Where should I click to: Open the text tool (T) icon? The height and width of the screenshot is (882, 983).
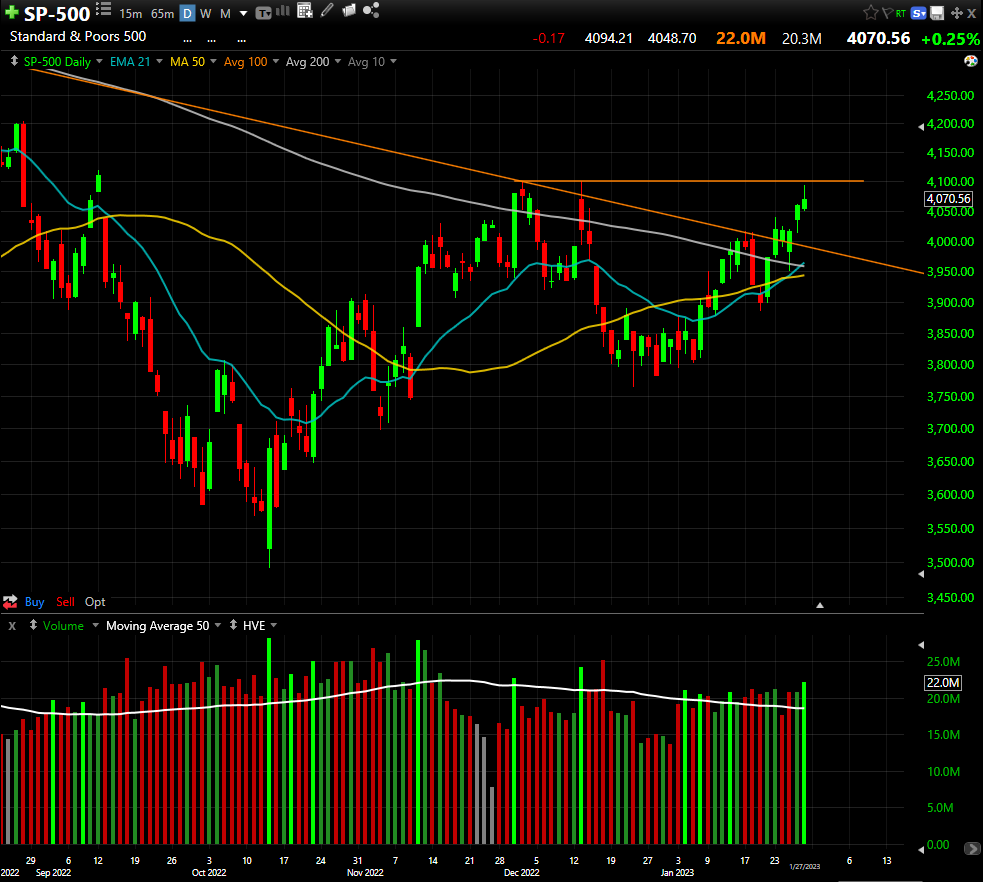click(x=264, y=13)
